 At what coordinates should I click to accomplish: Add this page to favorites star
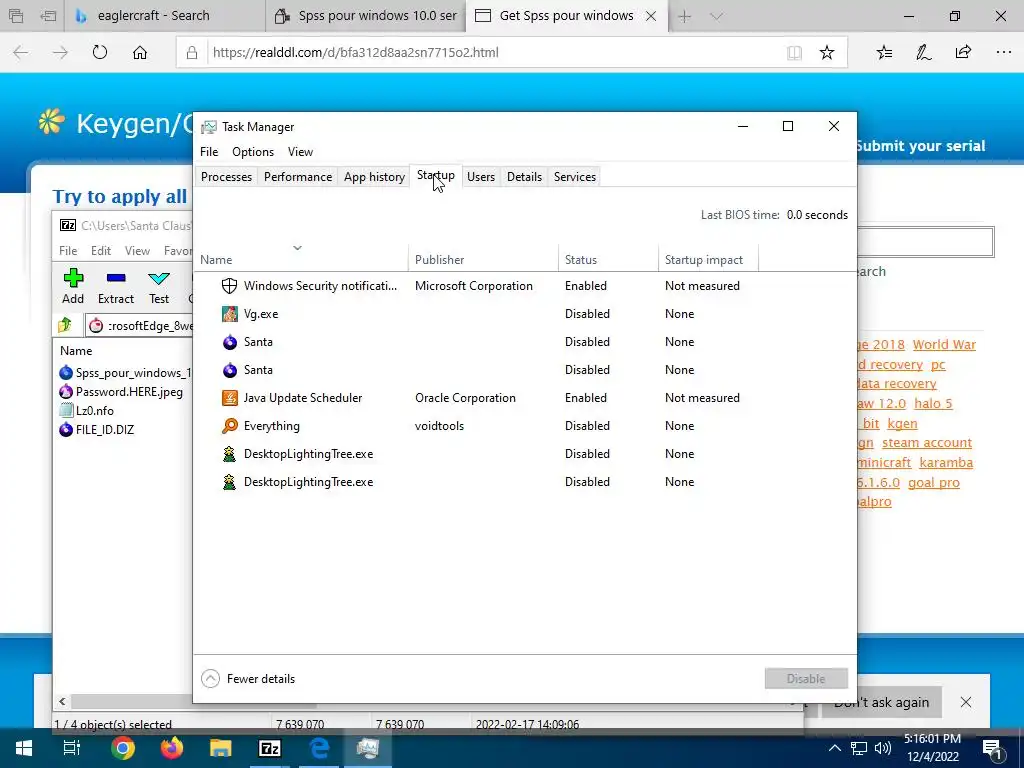tap(827, 52)
